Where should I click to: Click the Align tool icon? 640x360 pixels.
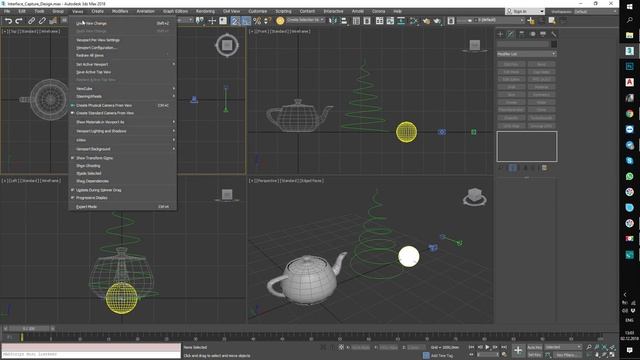[344, 20]
